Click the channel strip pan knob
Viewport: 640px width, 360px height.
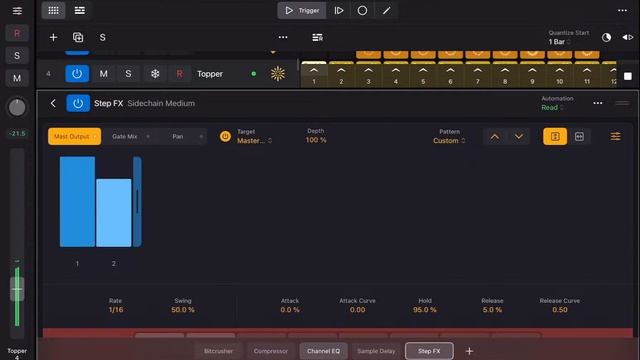(17, 107)
